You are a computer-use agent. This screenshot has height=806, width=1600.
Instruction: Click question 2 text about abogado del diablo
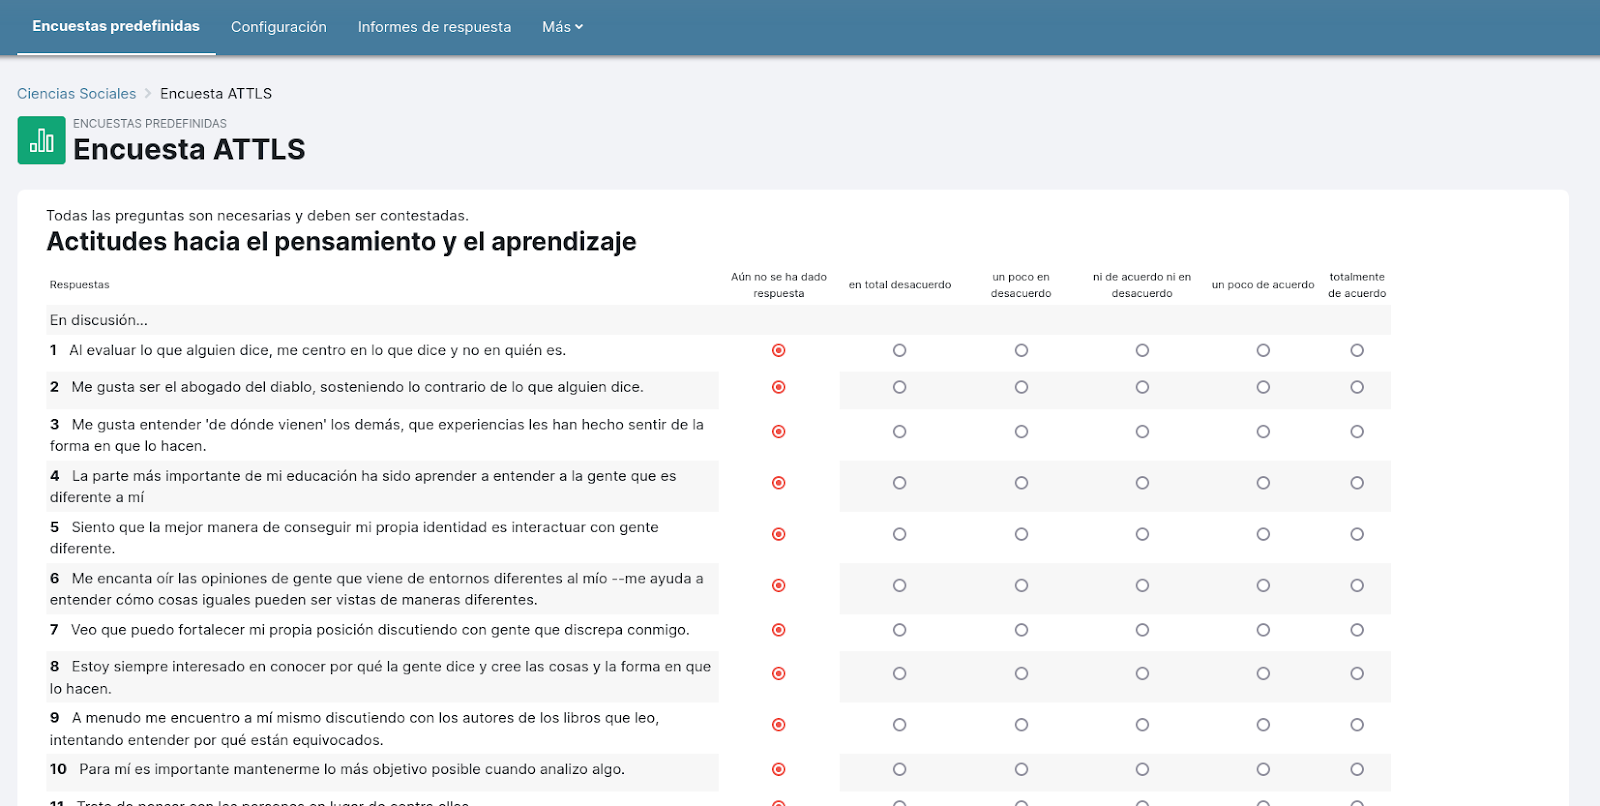pyautogui.click(x=357, y=387)
